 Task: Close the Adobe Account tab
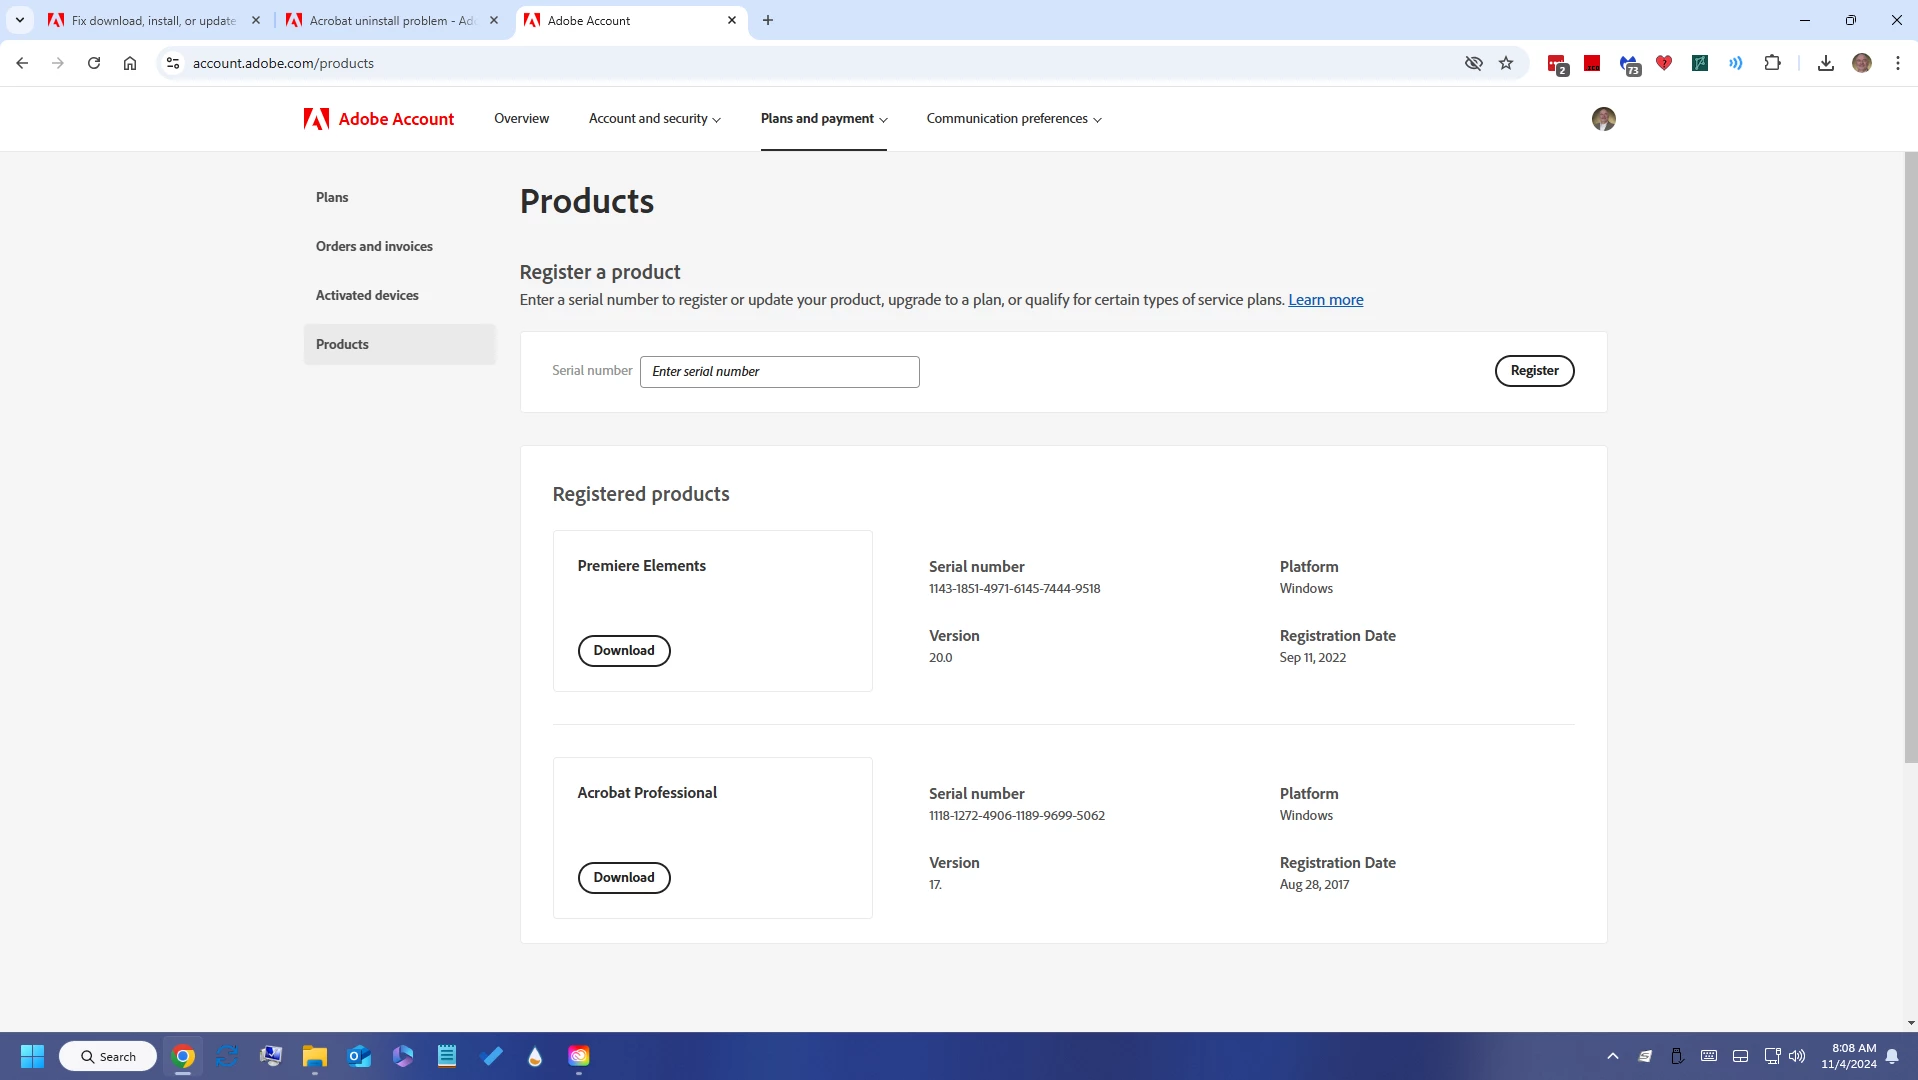(x=732, y=20)
